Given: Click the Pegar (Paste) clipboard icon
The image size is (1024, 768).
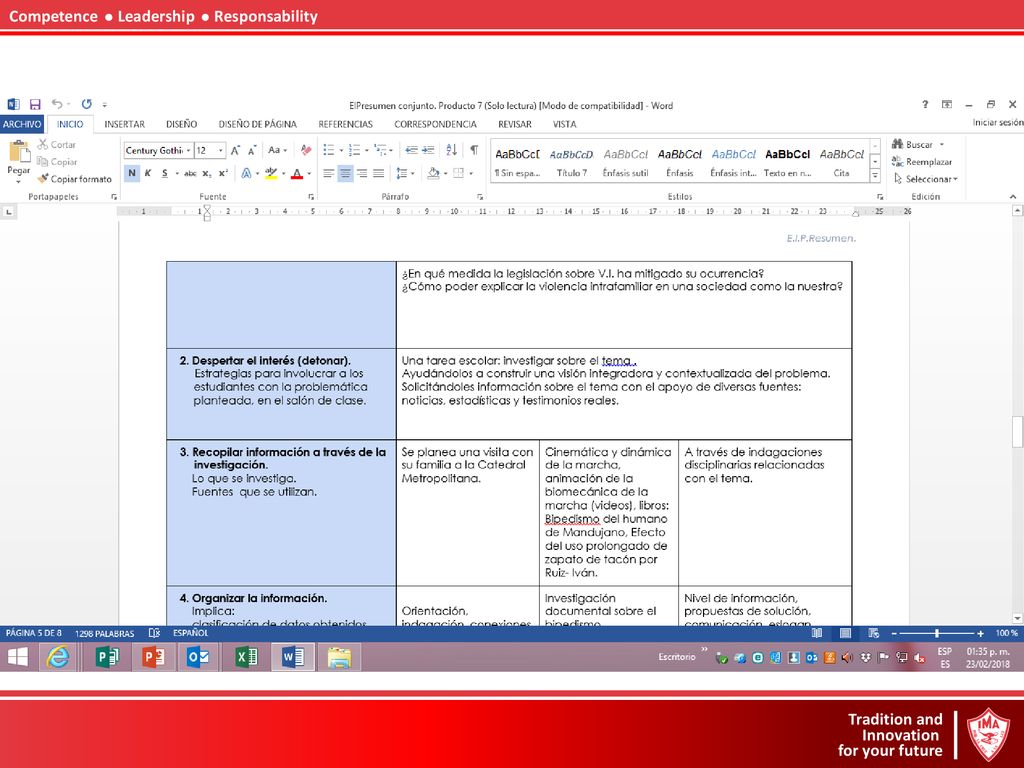Looking at the screenshot, I should point(18,152).
